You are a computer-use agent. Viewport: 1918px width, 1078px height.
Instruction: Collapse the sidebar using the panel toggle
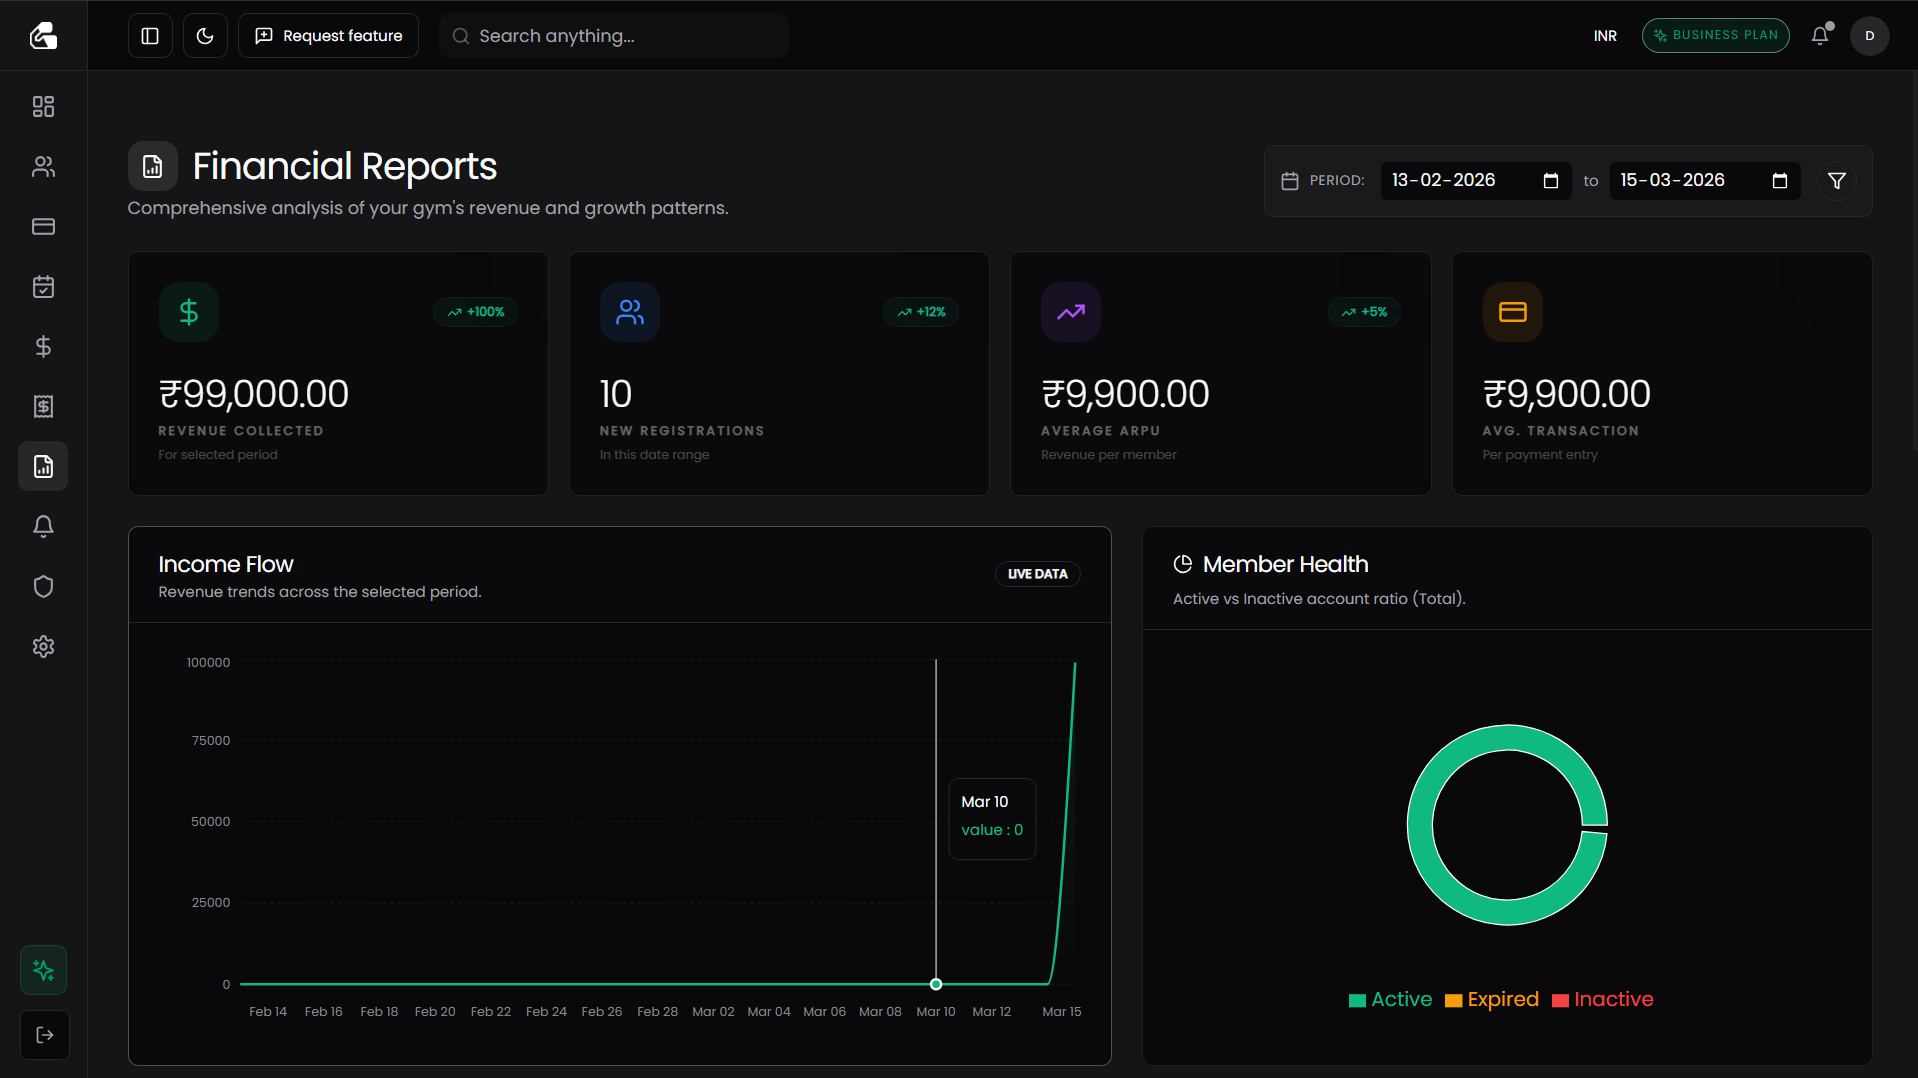tap(149, 35)
